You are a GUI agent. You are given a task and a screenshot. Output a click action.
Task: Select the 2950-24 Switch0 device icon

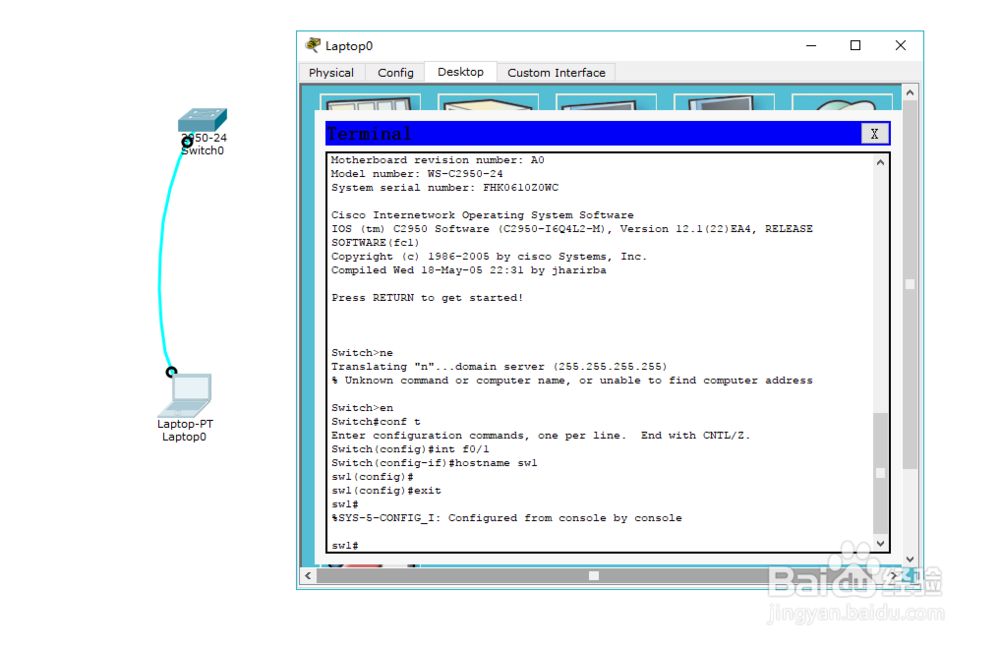point(202,120)
